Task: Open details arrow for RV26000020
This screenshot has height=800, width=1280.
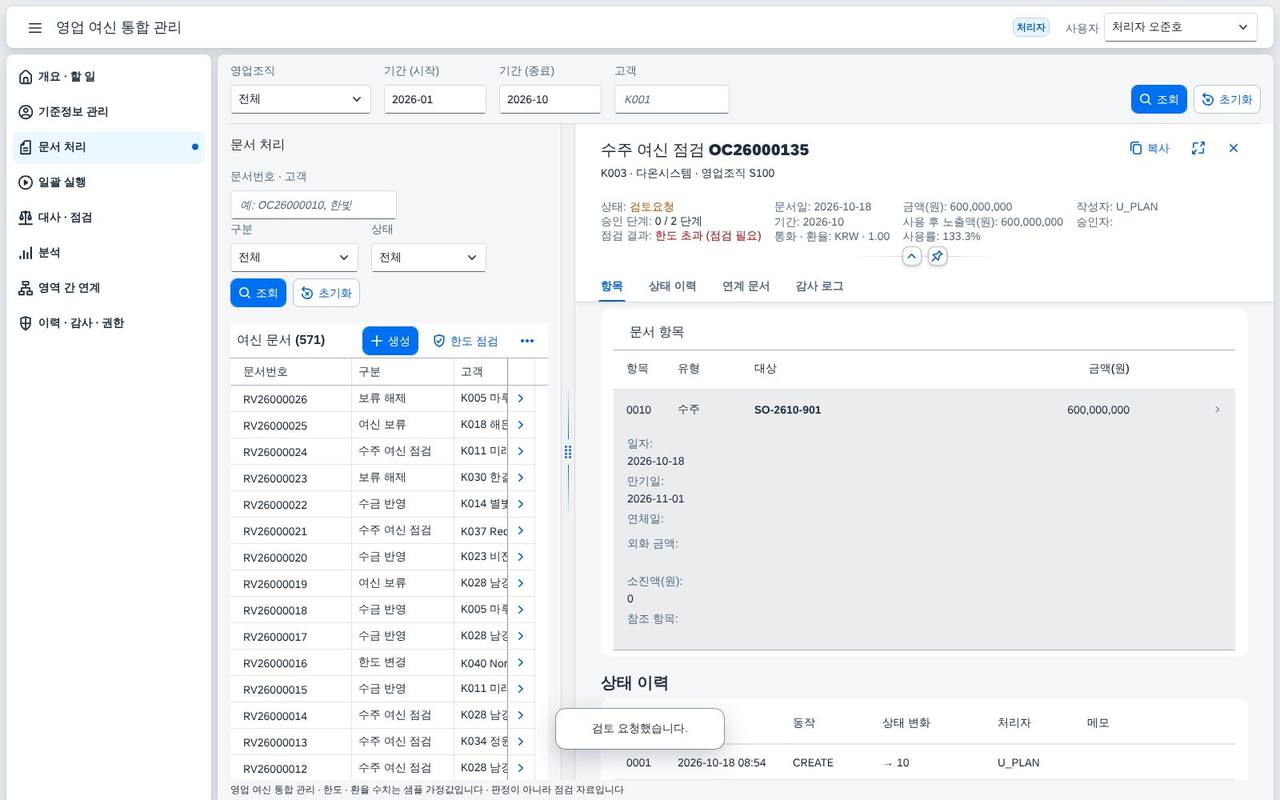Action: (520, 557)
